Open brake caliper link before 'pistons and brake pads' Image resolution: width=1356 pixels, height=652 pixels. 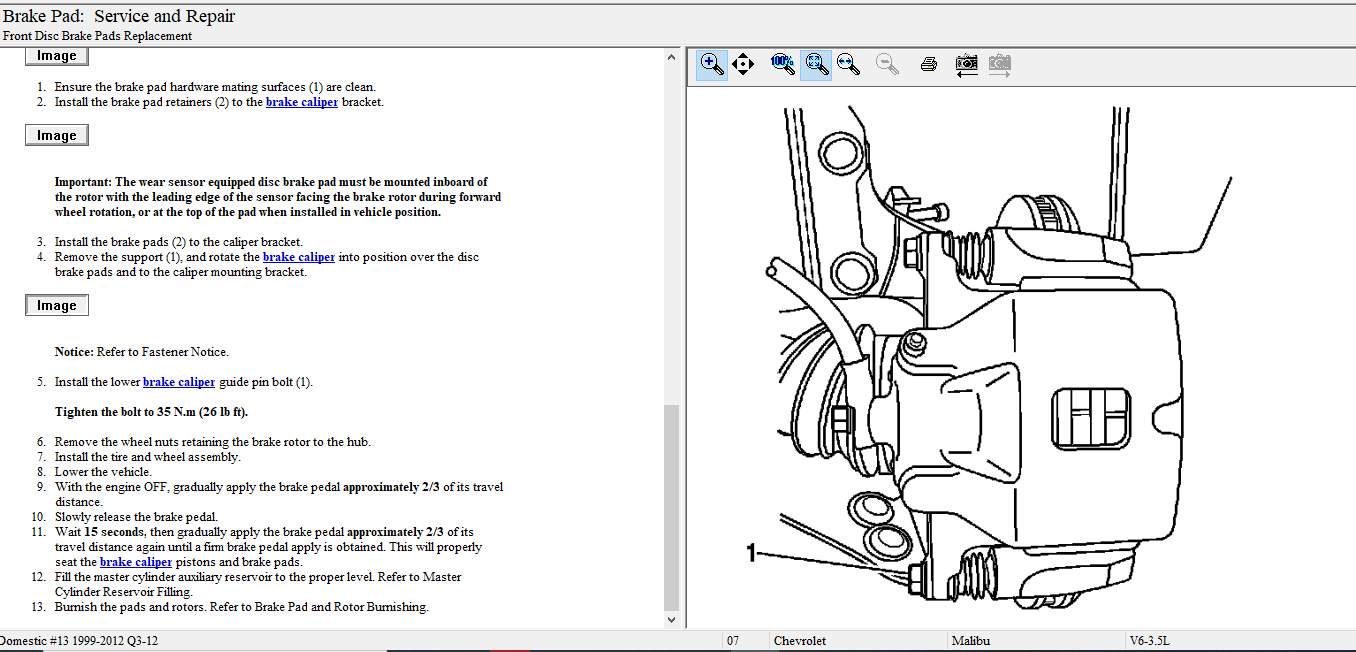[136, 562]
